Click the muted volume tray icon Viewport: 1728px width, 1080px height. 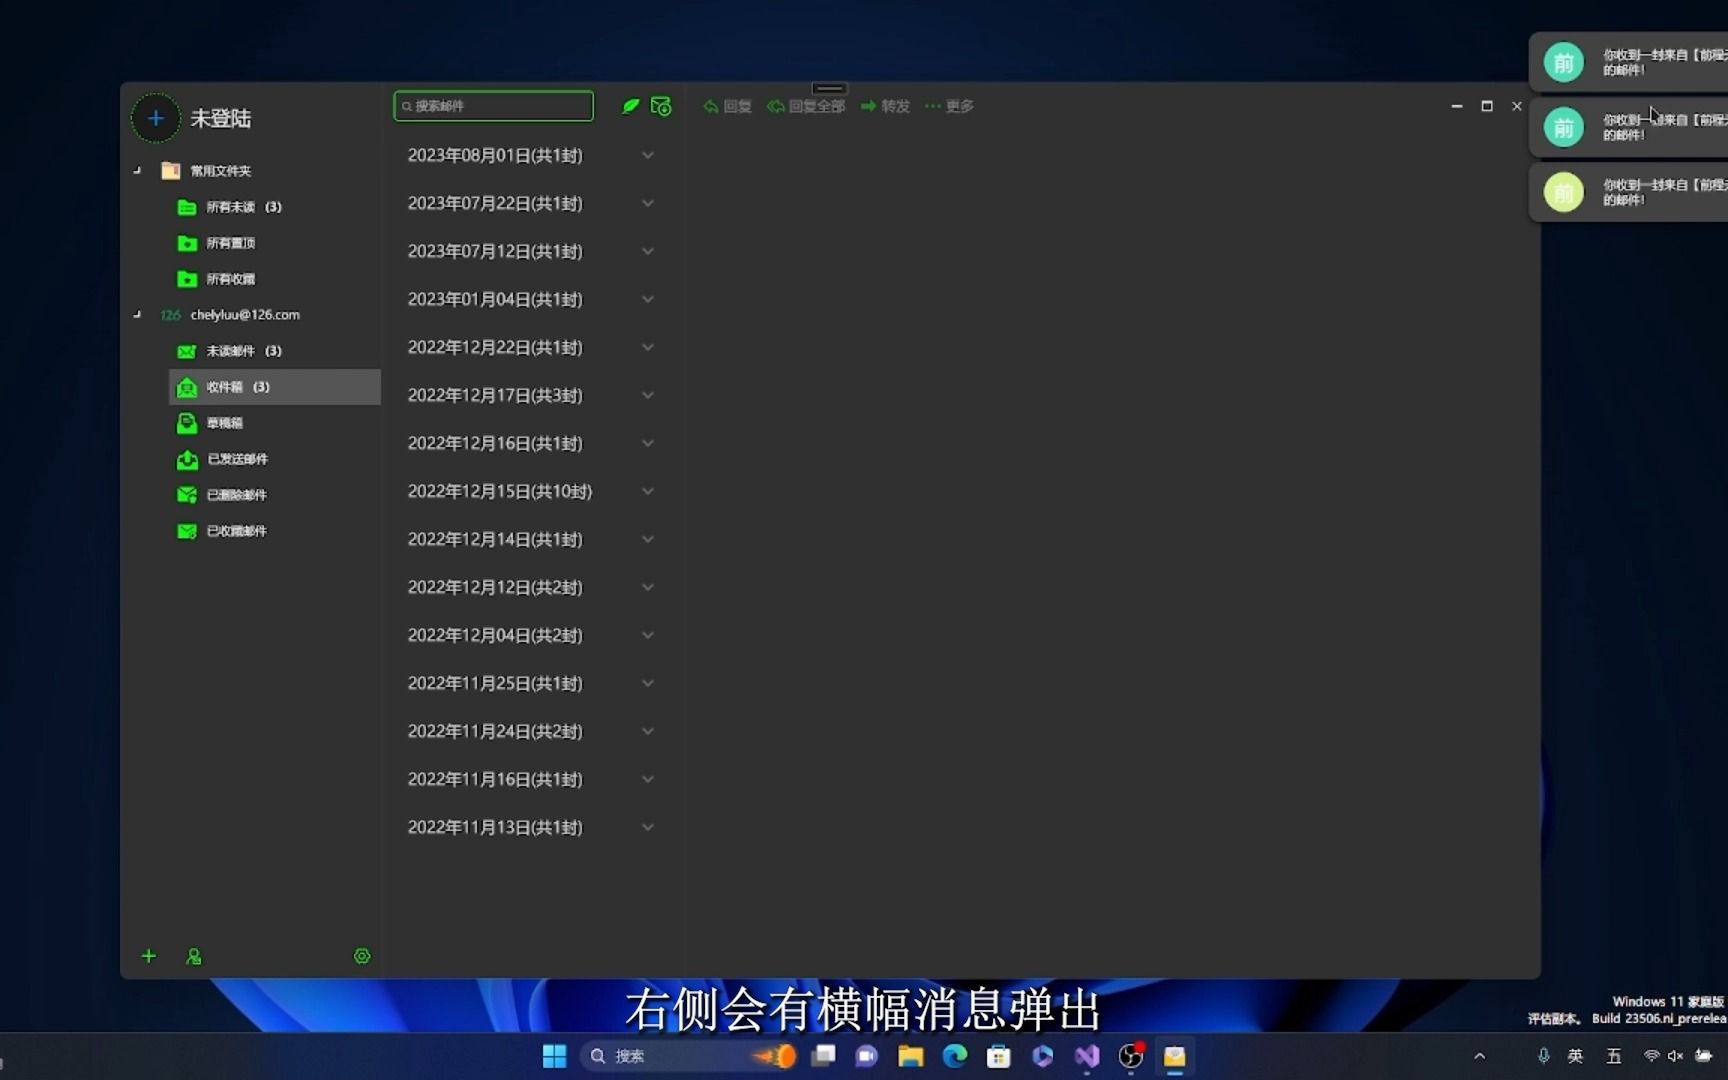tap(1675, 1056)
